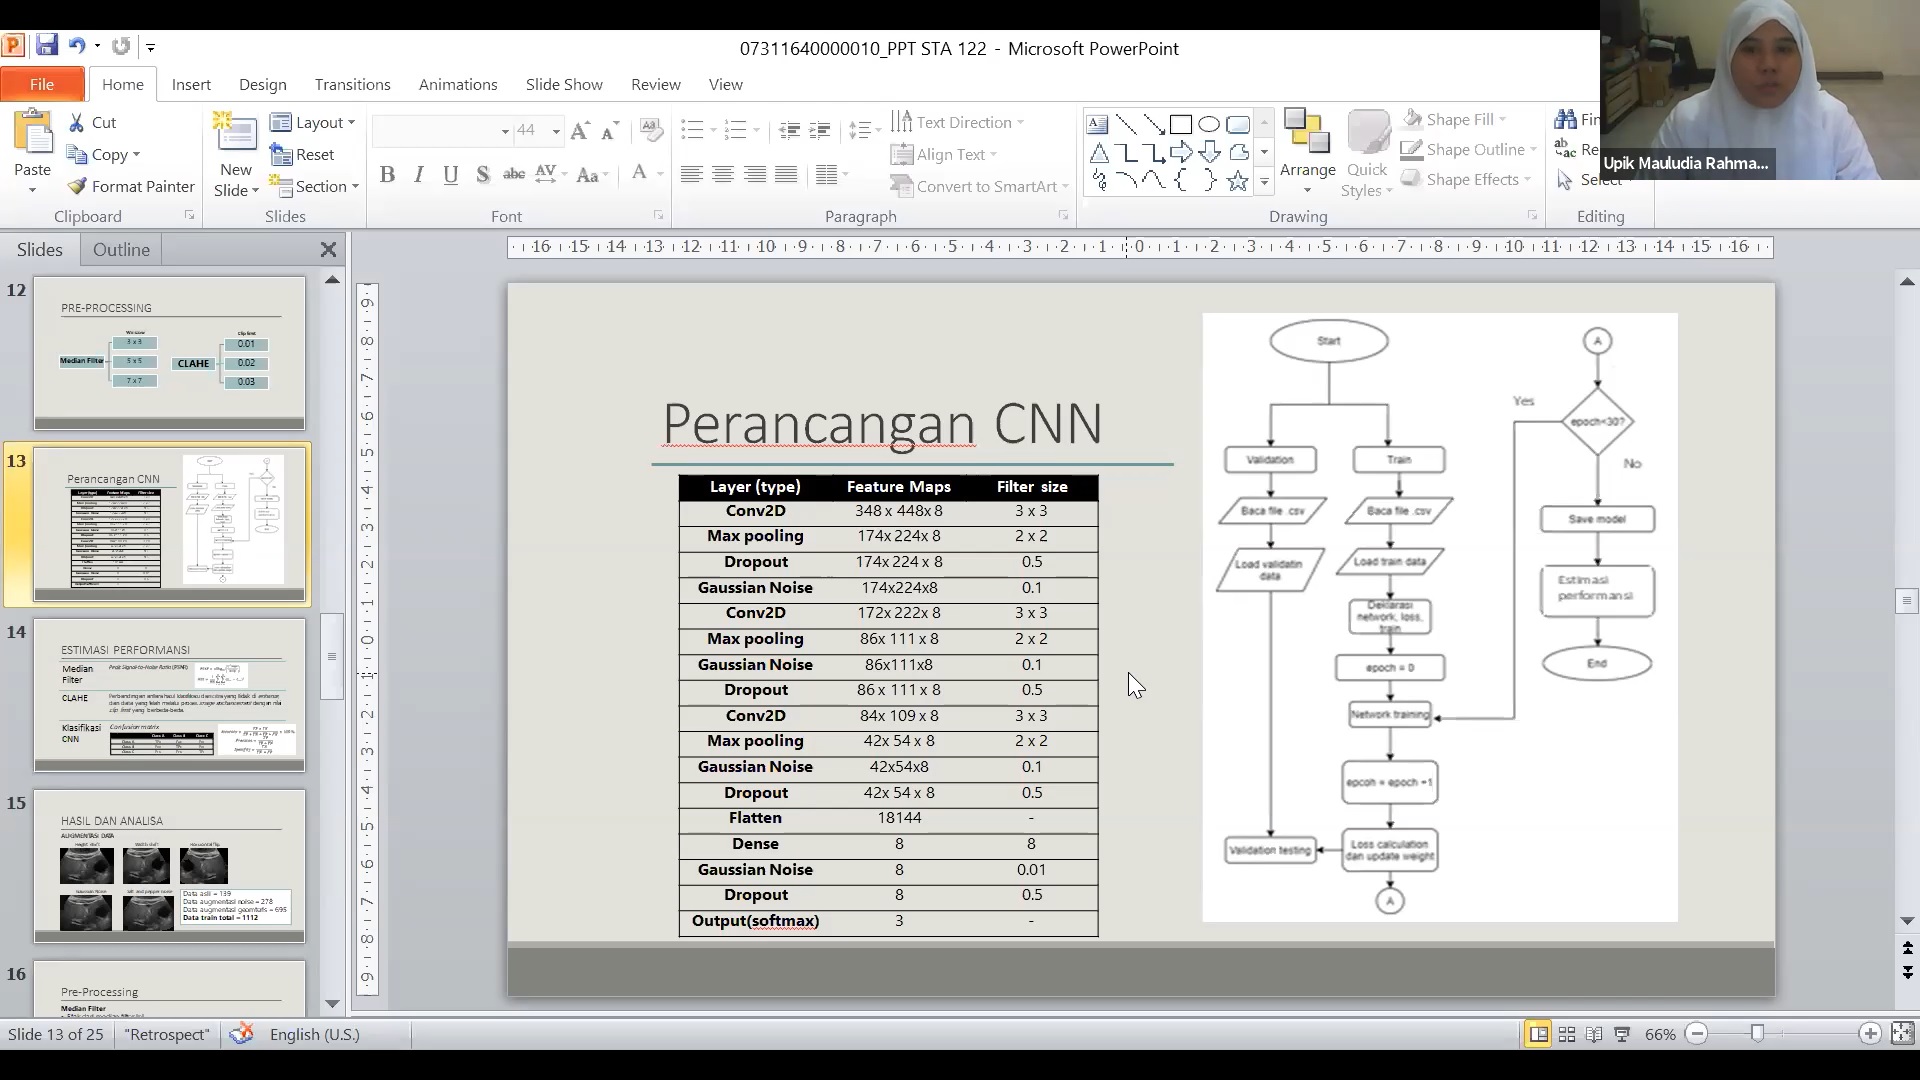This screenshot has width=1920, height=1080.
Task: Click the Arrange objects button
Action: [x=1307, y=150]
